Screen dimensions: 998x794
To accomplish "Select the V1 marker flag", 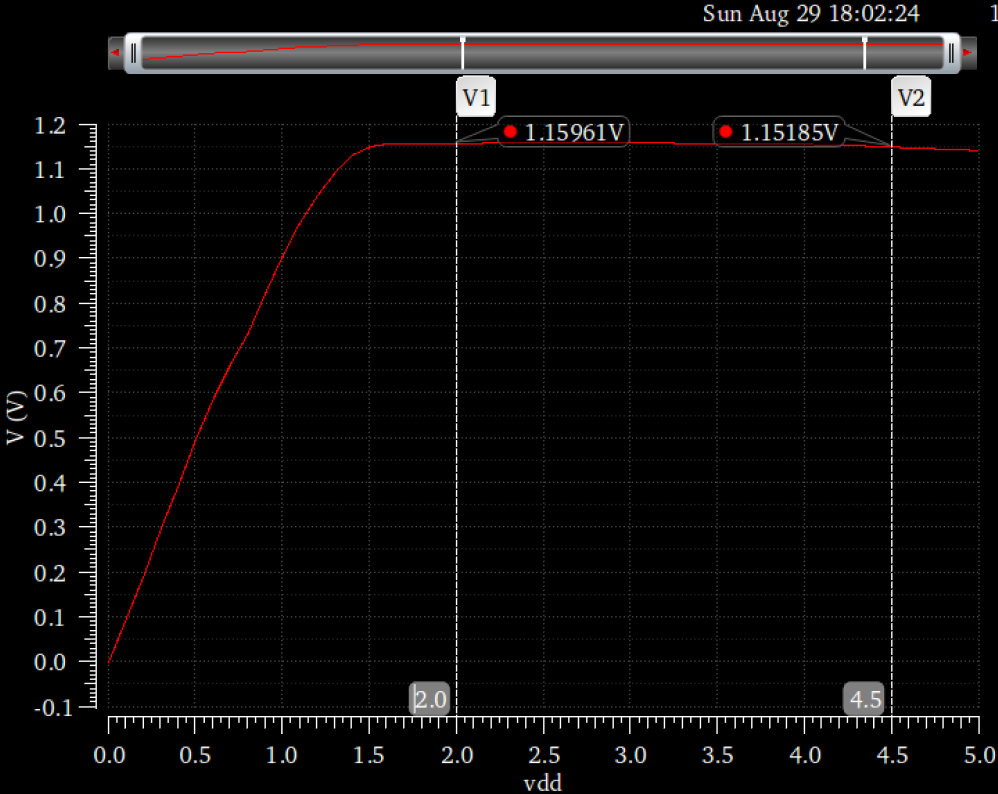I will click(x=476, y=97).
